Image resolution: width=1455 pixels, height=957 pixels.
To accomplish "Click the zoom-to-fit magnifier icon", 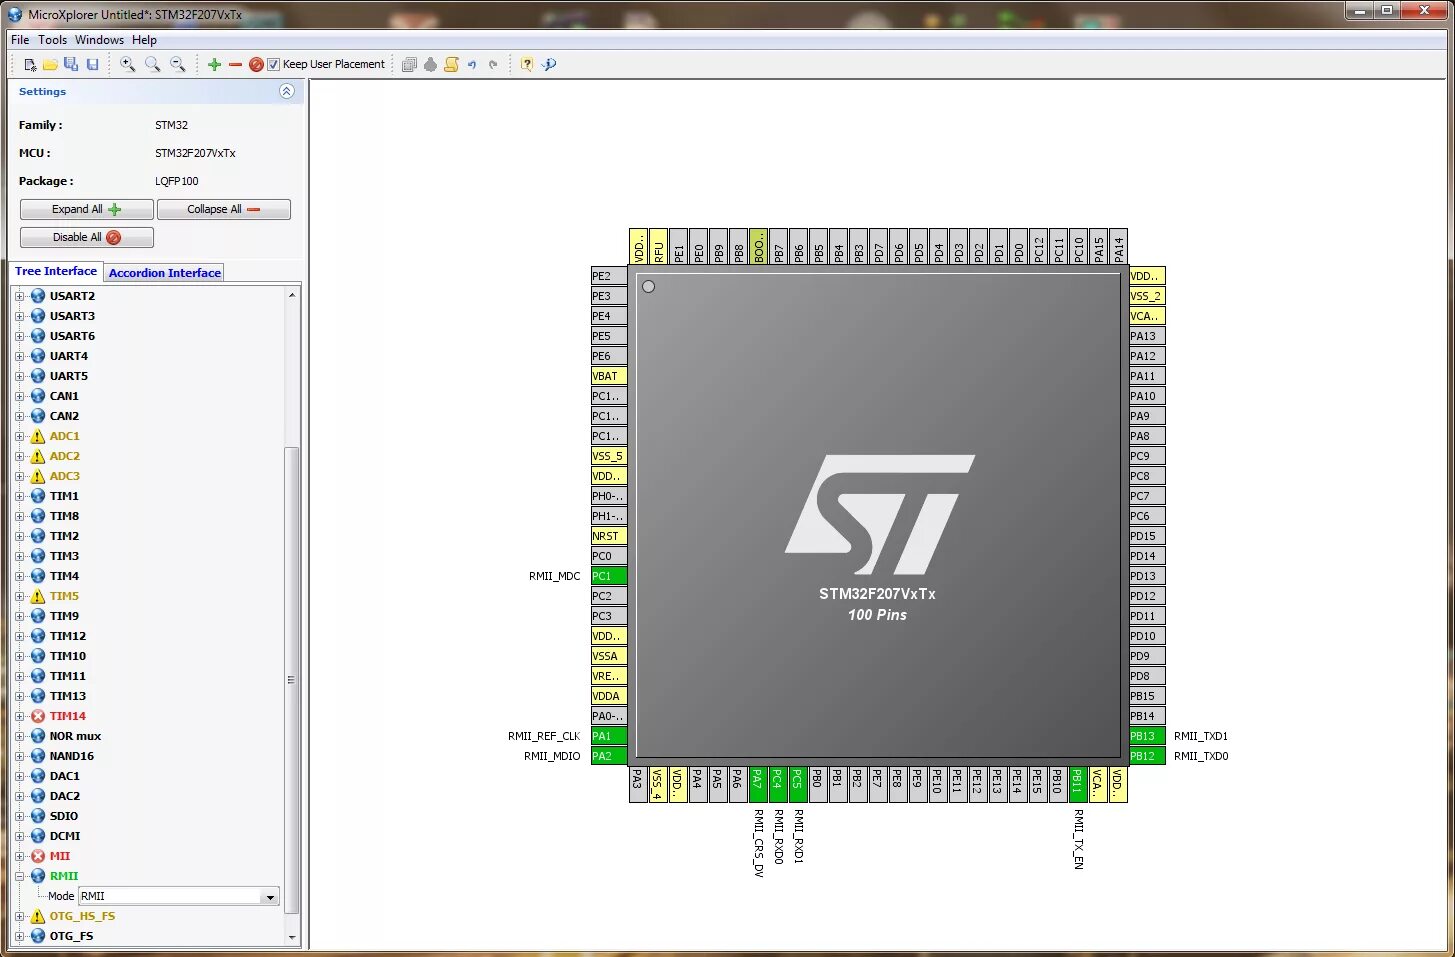I will coord(153,64).
